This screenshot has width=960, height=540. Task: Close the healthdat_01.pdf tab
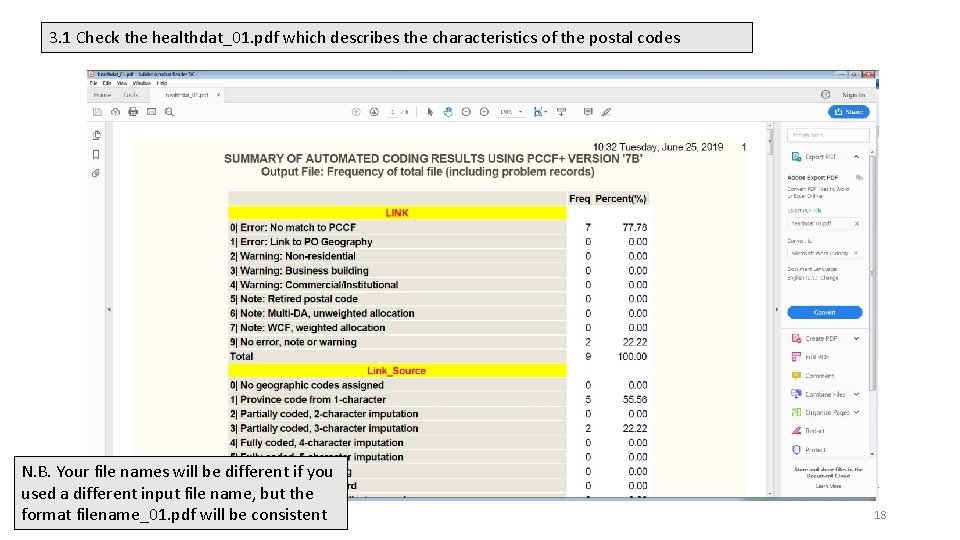(x=218, y=95)
